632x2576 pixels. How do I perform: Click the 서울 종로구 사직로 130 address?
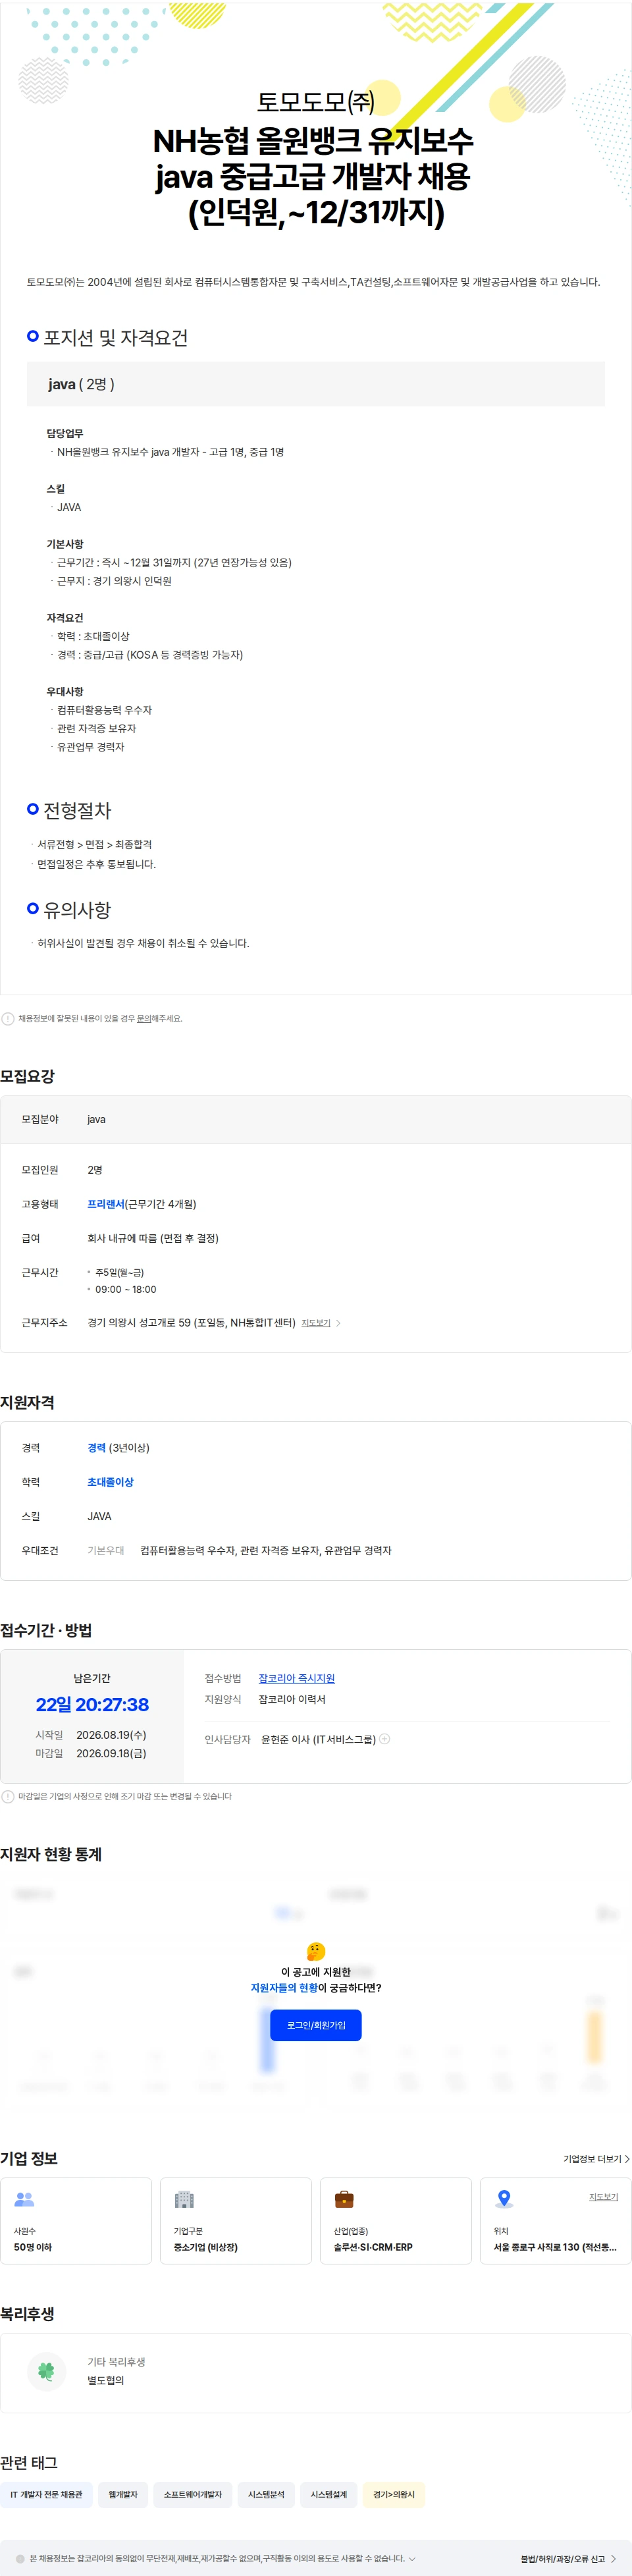tap(555, 2247)
